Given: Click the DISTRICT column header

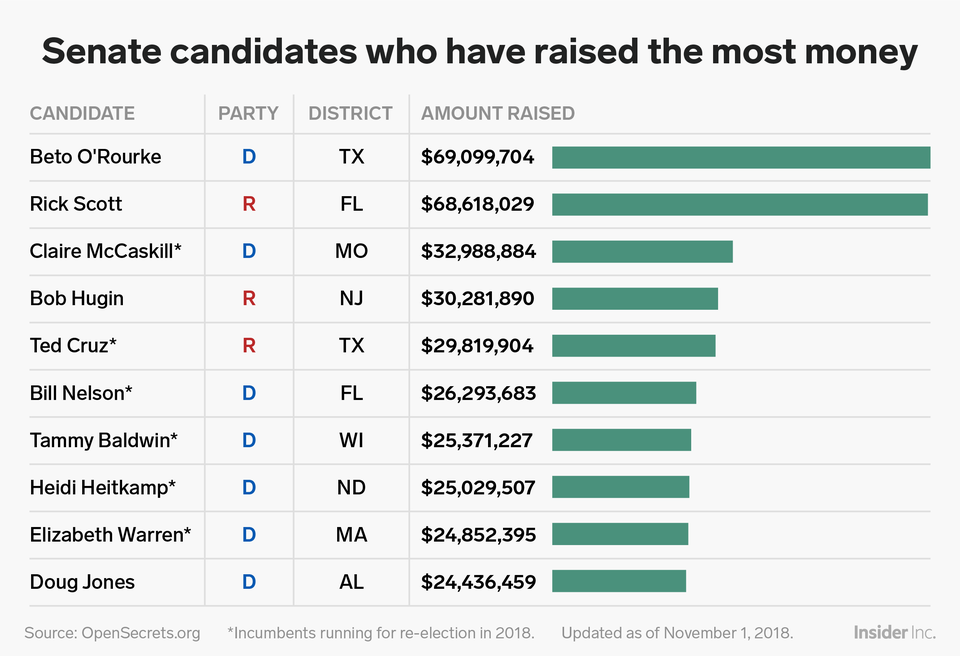Looking at the screenshot, I should point(350,113).
